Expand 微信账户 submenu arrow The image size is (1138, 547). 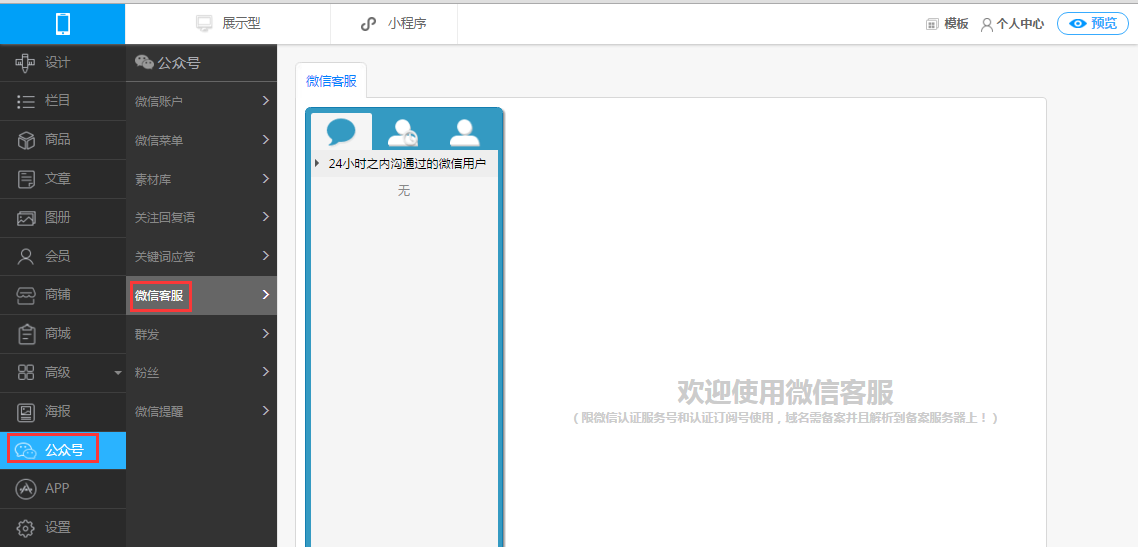pyautogui.click(x=266, y=101)
